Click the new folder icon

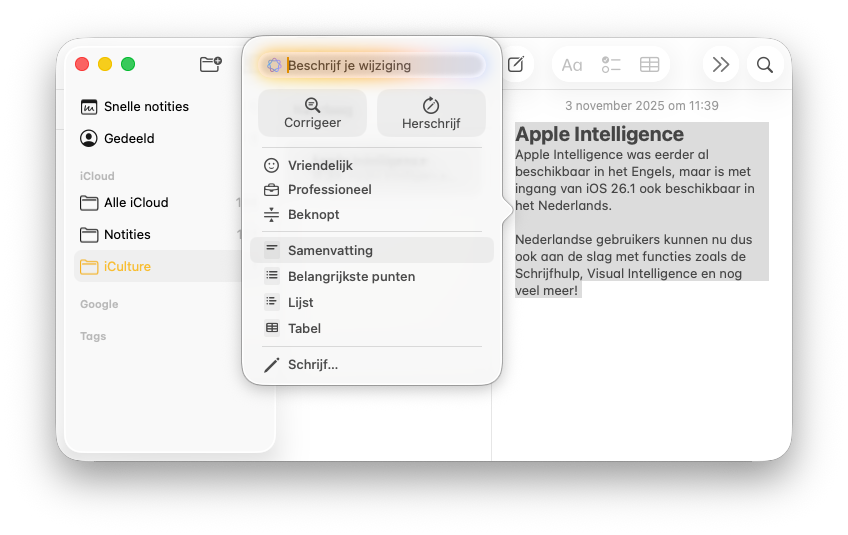pos(210,65)
